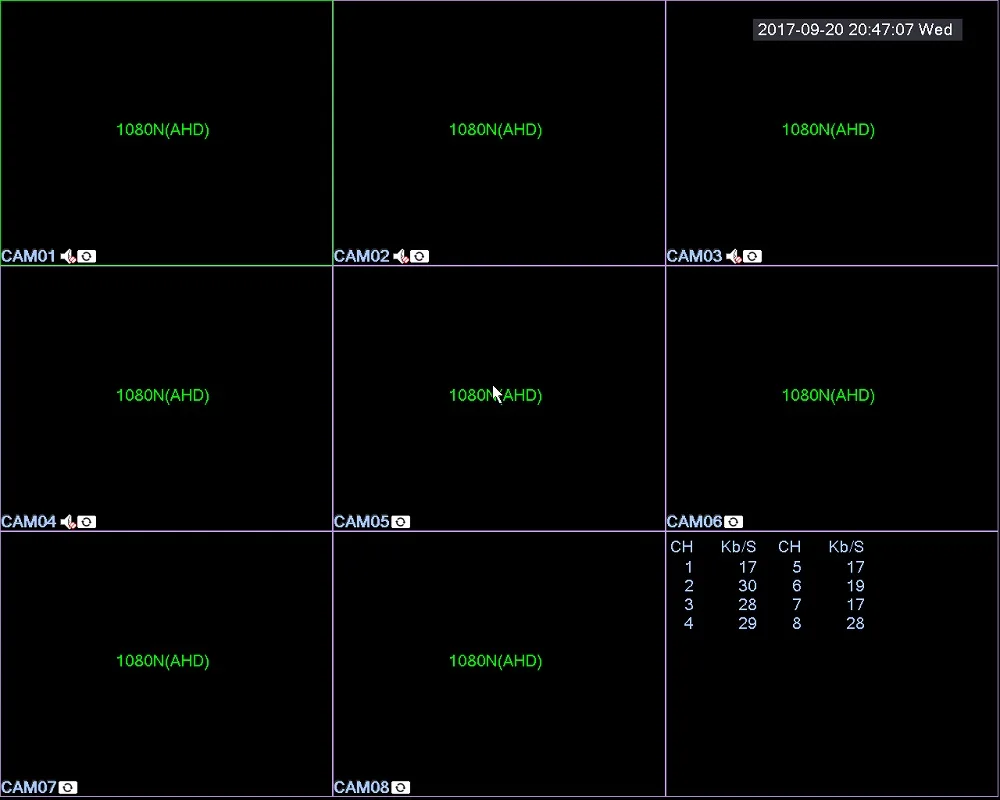1000x800 pixels.
Task: Click the 1080N(AHD) text in CAM08's pane
Action: click(x=496, y=661)
